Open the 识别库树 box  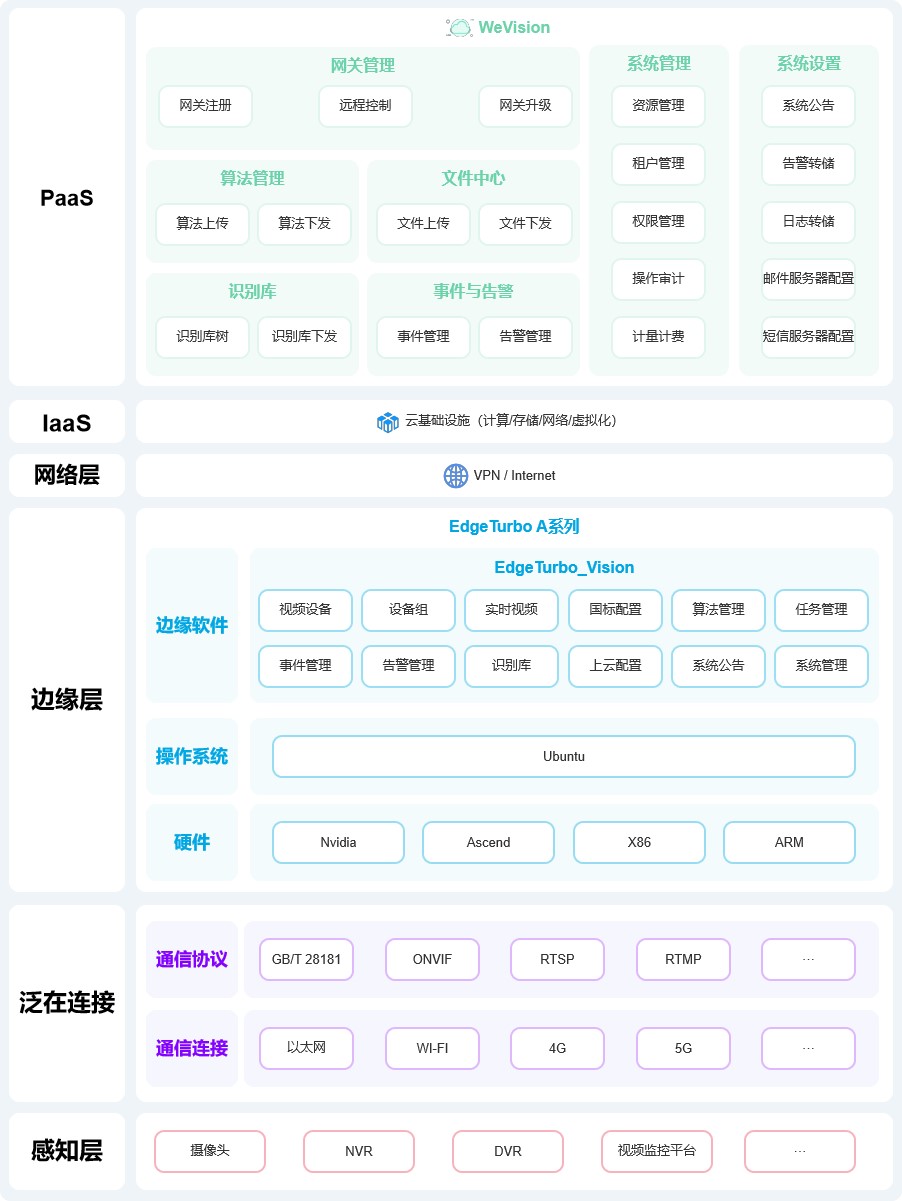202,337
